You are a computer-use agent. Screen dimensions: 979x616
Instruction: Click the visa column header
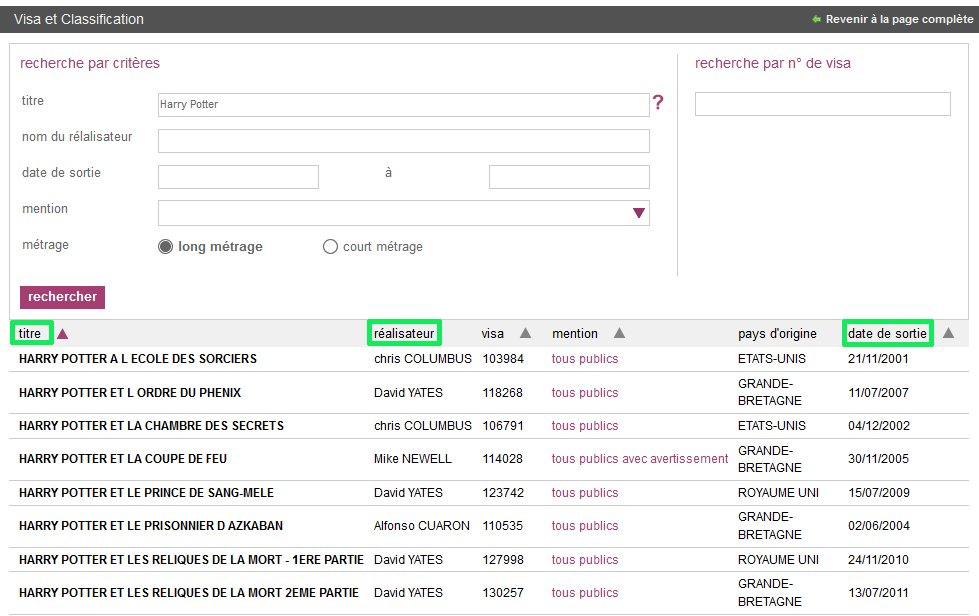click(x=493, y=333)
